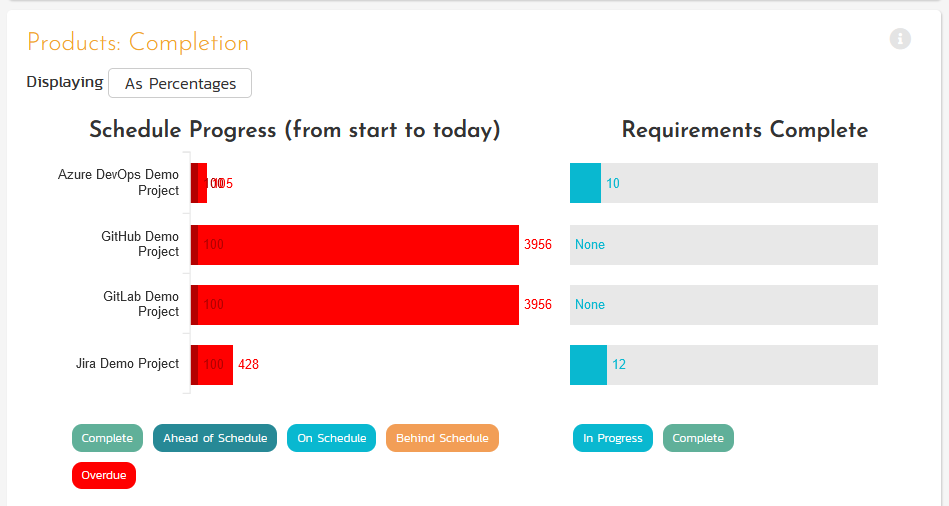Toggle the Complete requirements legend item
The width and height of the screenshot is (949, 506).
click(x=698, y=438)
